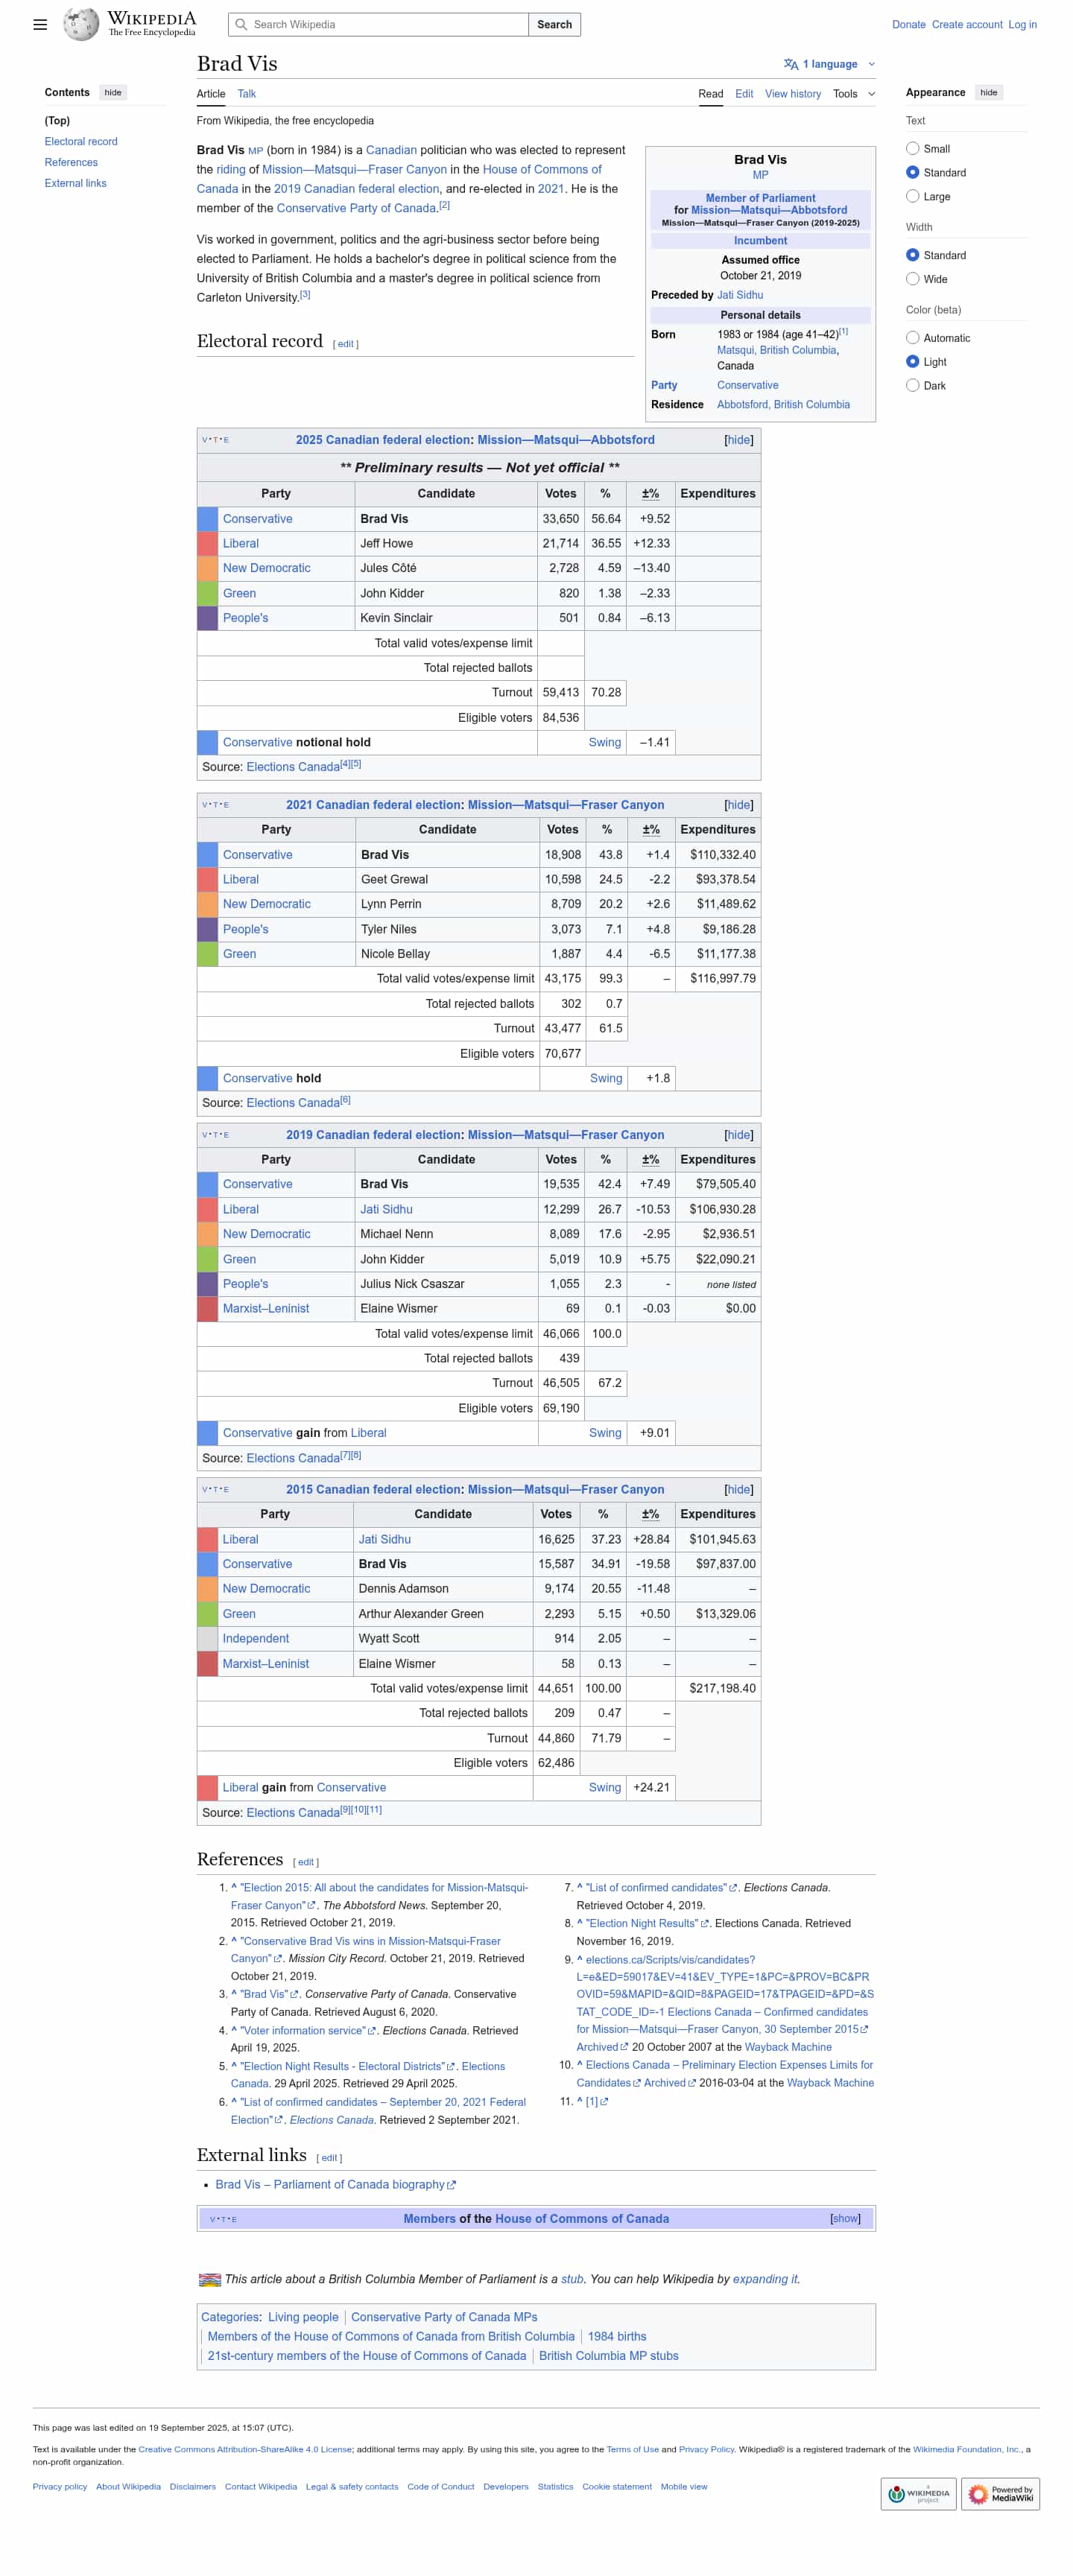
Task: Open the View history tab
Action: coord(792,94)
